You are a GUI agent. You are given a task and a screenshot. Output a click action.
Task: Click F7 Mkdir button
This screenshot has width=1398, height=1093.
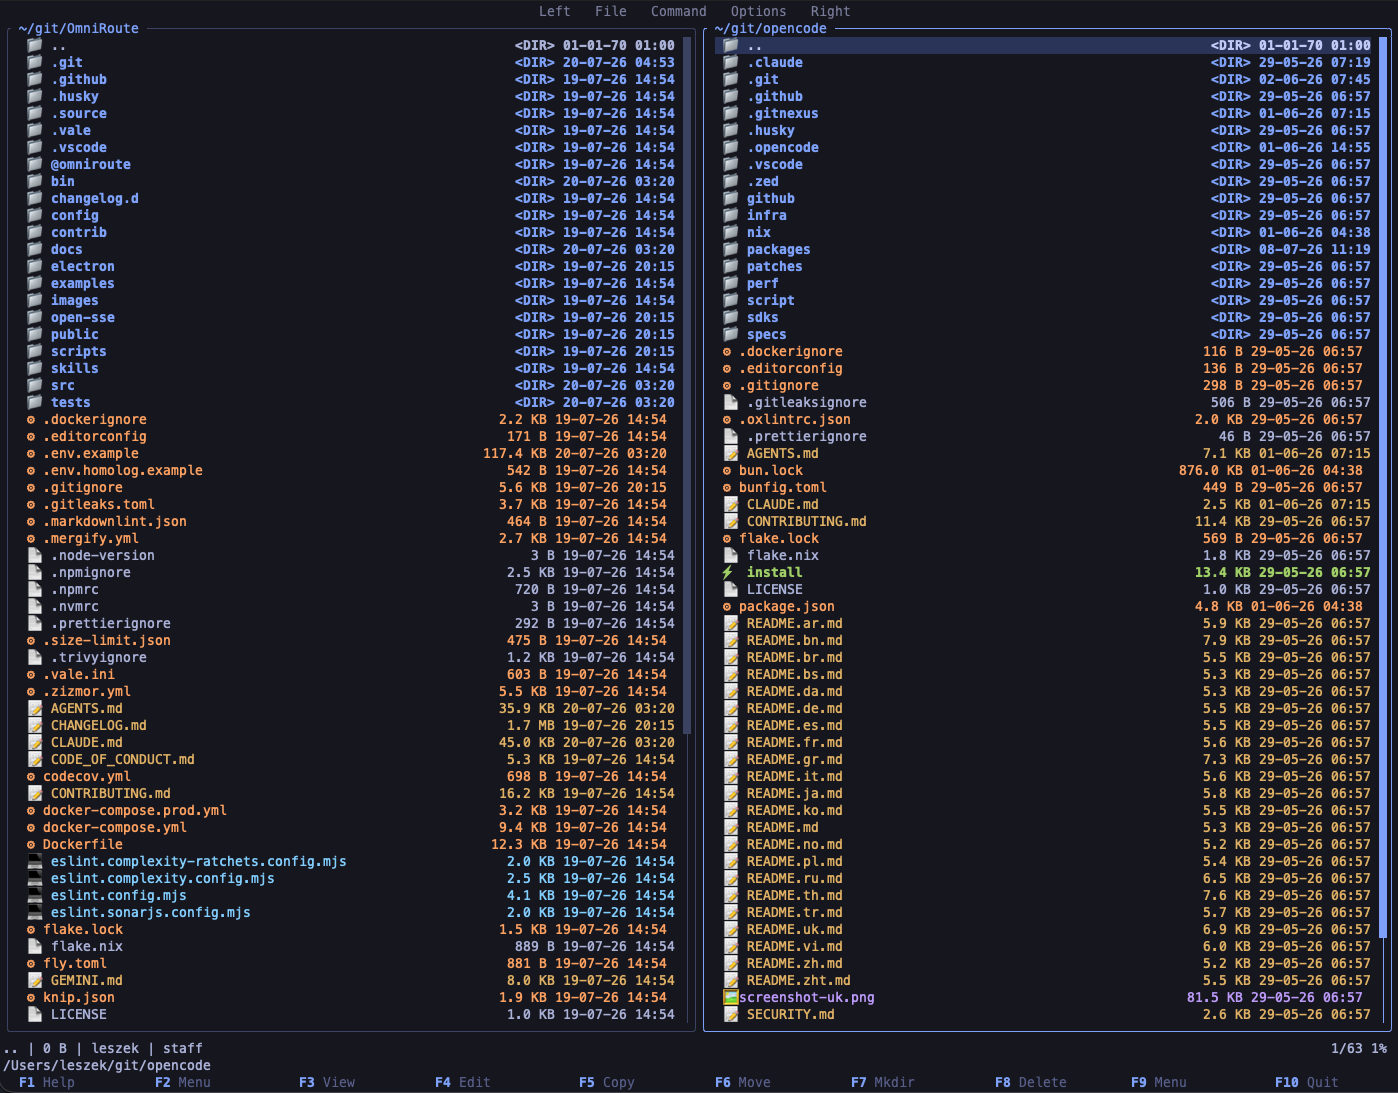pyautogui.click(x=883, y=1082)
